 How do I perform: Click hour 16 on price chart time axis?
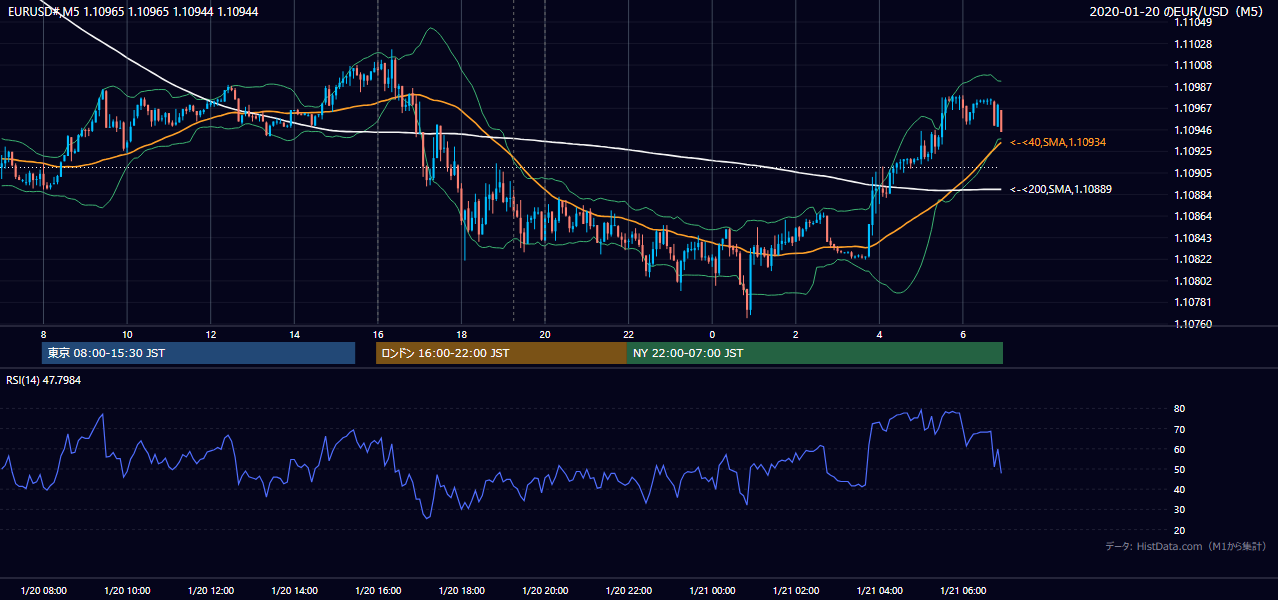pos(378,334)
